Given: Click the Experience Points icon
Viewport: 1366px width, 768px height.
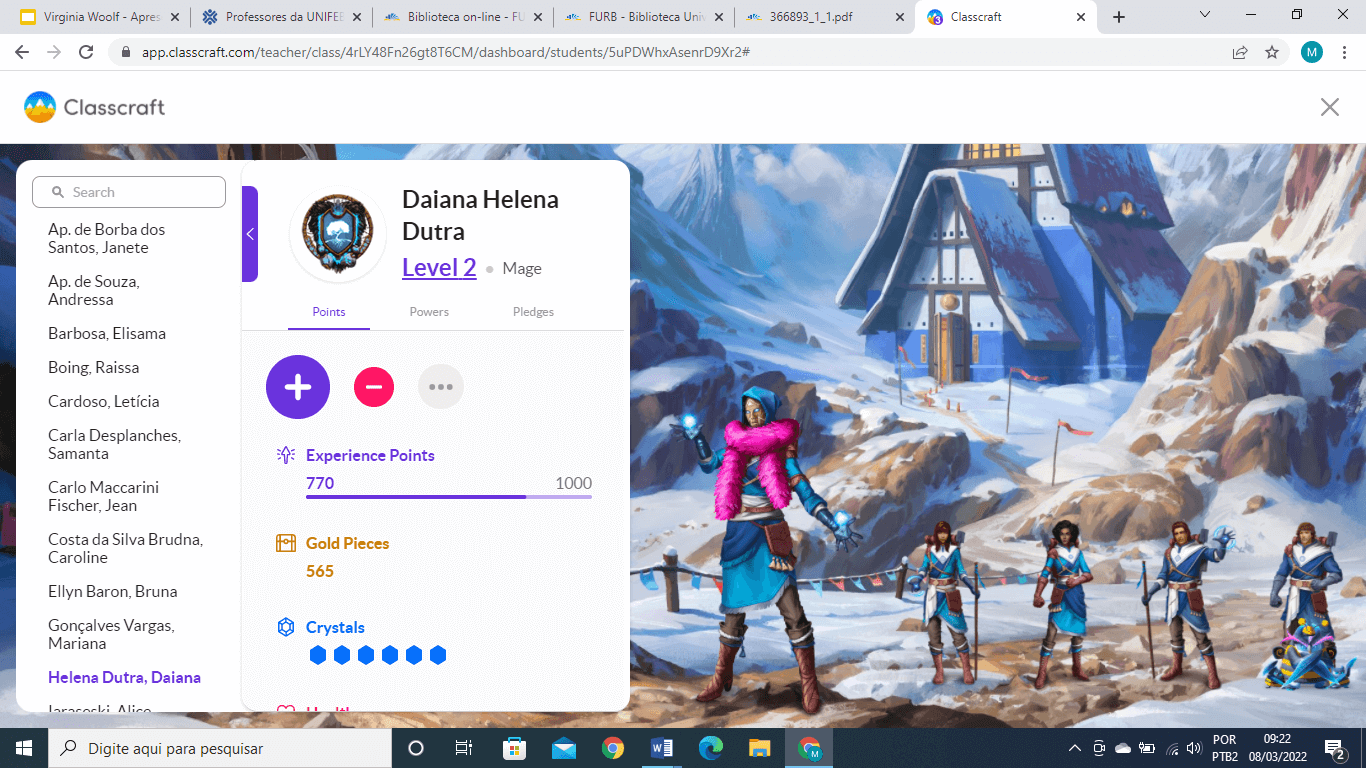Looking at the screenshot, I should tap(286, 455).
